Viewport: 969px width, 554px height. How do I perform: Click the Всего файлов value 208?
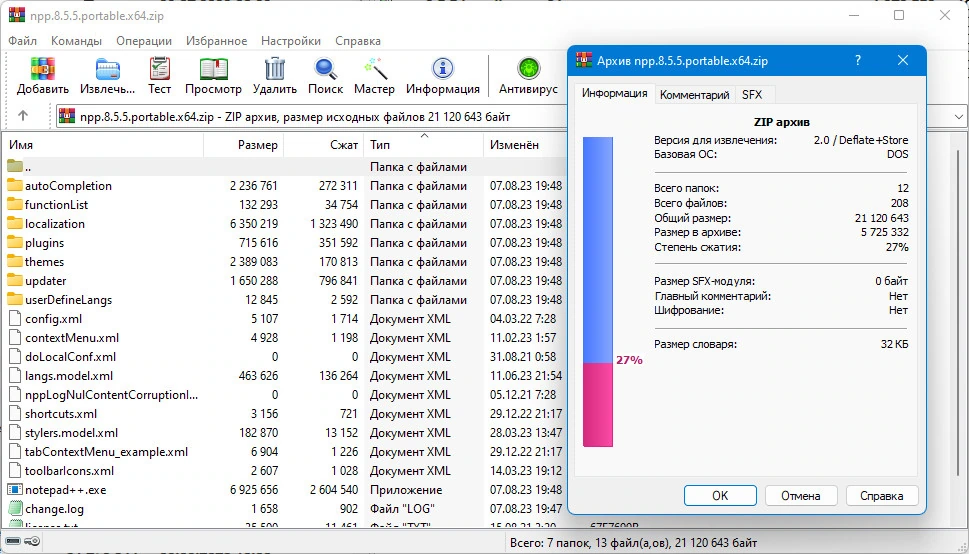(x=899, y=203)
